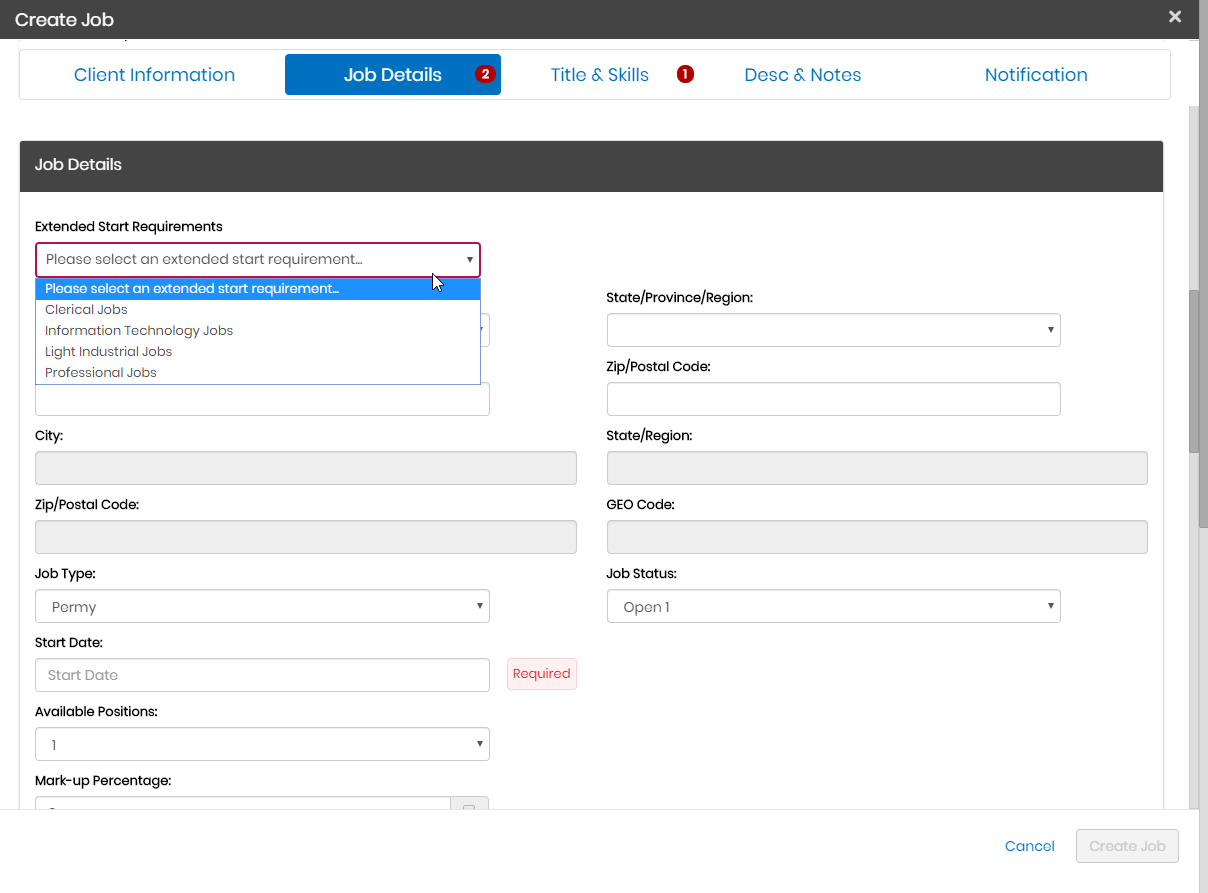
Task: Select the Job Details tab
Action: 392,75
